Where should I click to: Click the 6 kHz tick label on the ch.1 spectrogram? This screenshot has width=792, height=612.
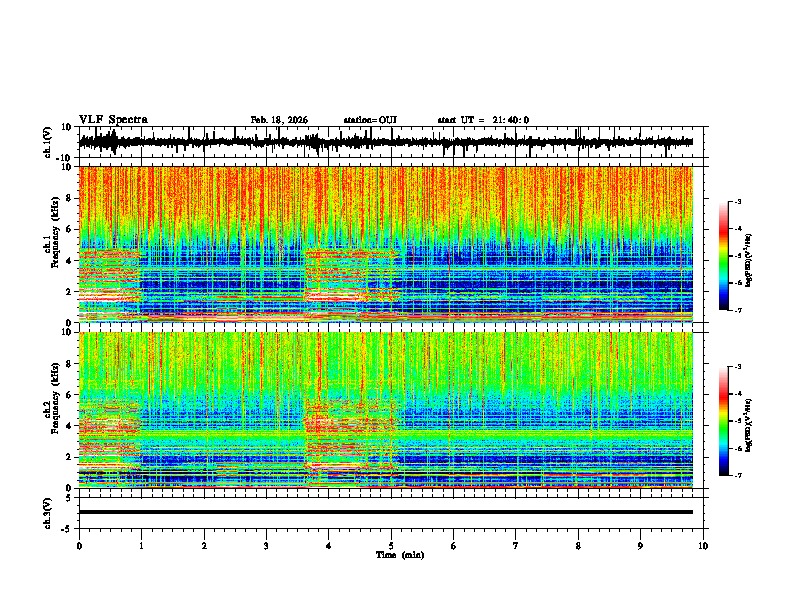tap(70, 229)
